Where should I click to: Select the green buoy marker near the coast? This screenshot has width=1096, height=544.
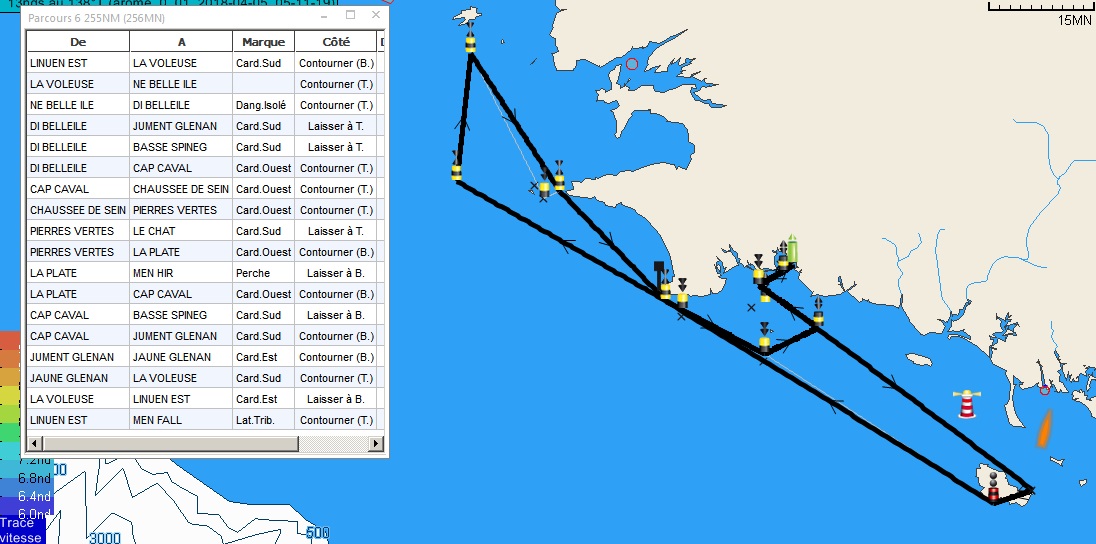tap(792, 248)
